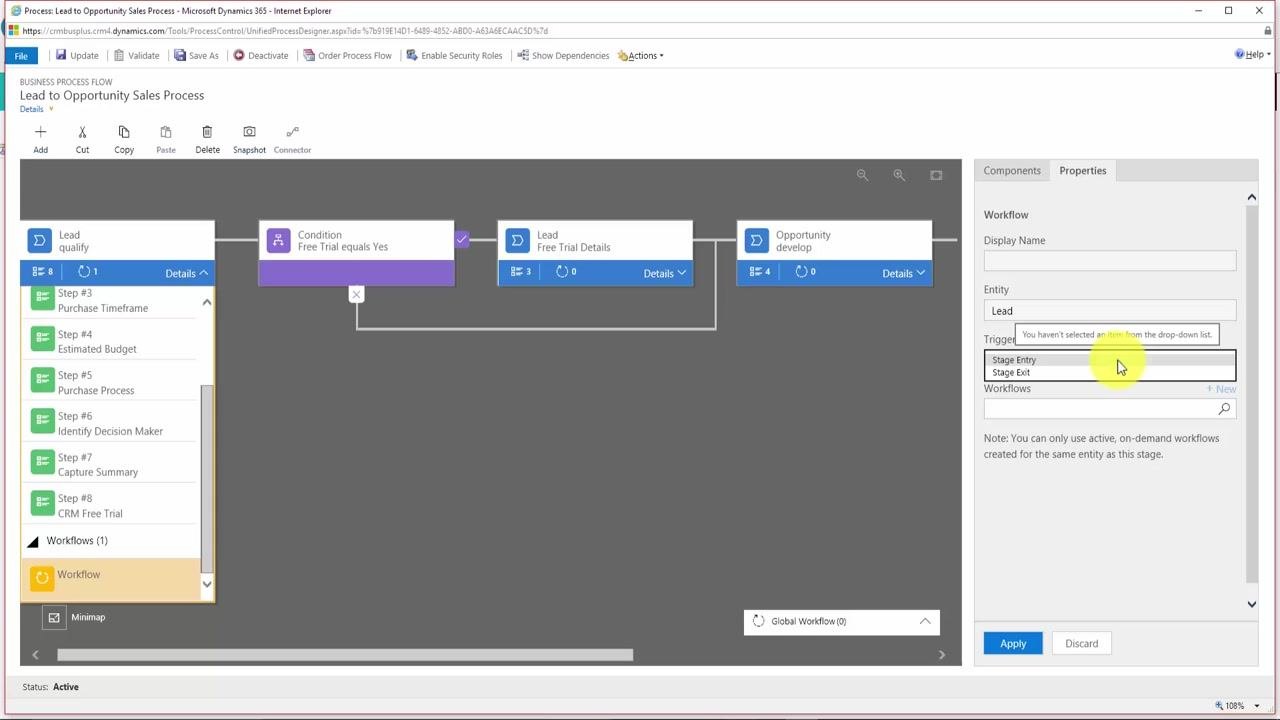Click Step #3 Purchase Timeframe icon
This screenshot has height=720, width=1280.
click(x=41, y=300)
